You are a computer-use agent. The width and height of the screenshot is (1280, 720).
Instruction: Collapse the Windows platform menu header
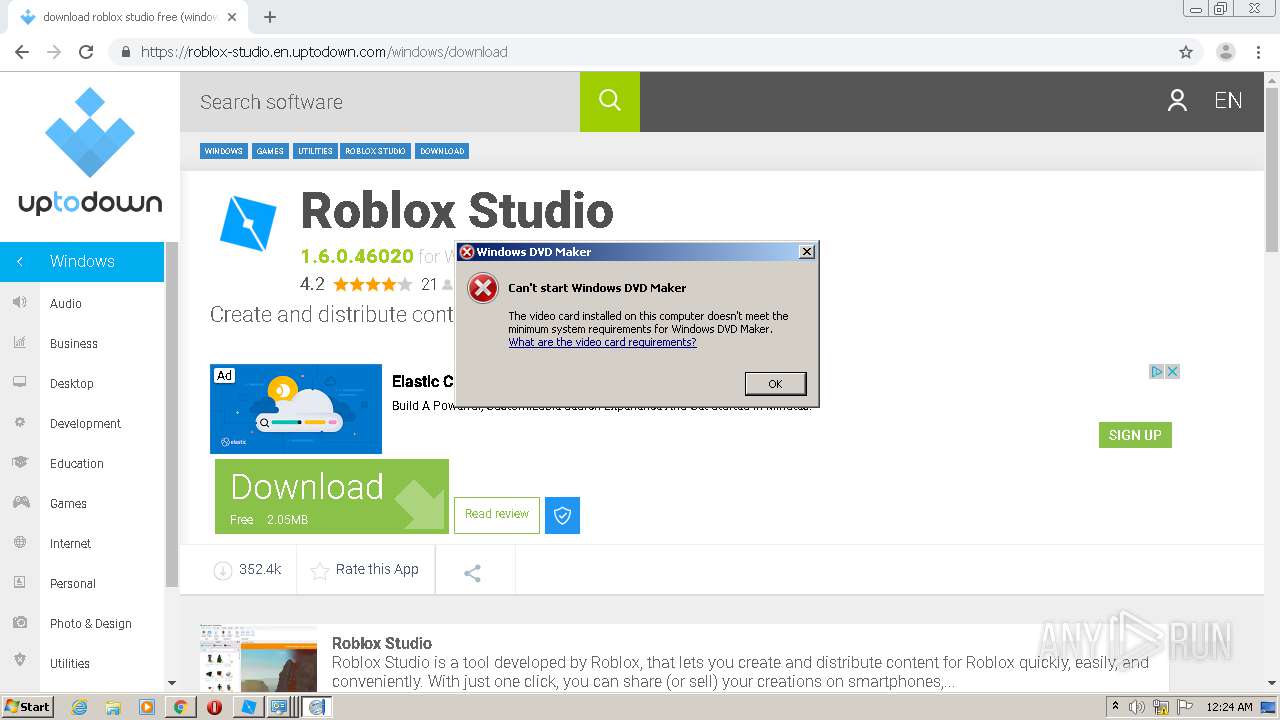[82, 261]
